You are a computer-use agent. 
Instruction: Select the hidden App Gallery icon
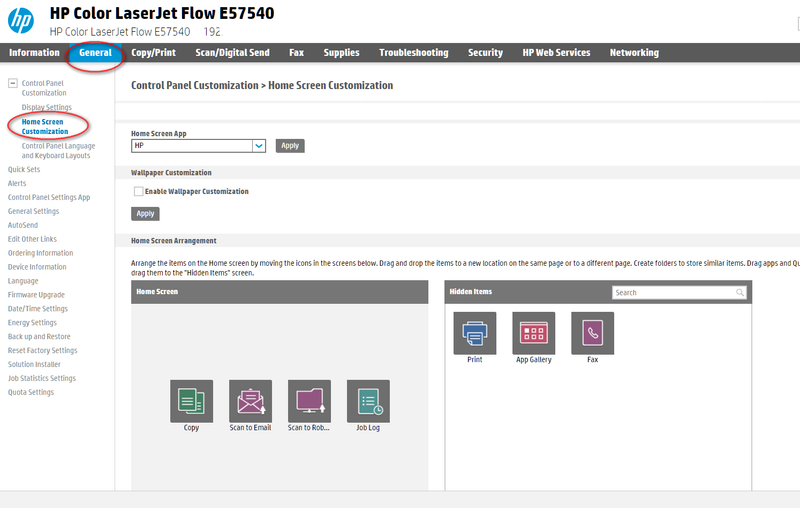(x=534, y=333)
